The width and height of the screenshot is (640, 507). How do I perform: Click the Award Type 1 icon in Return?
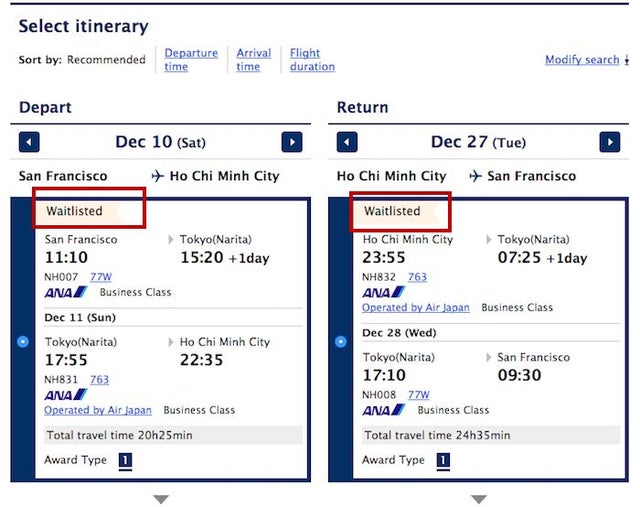point(443,461)
